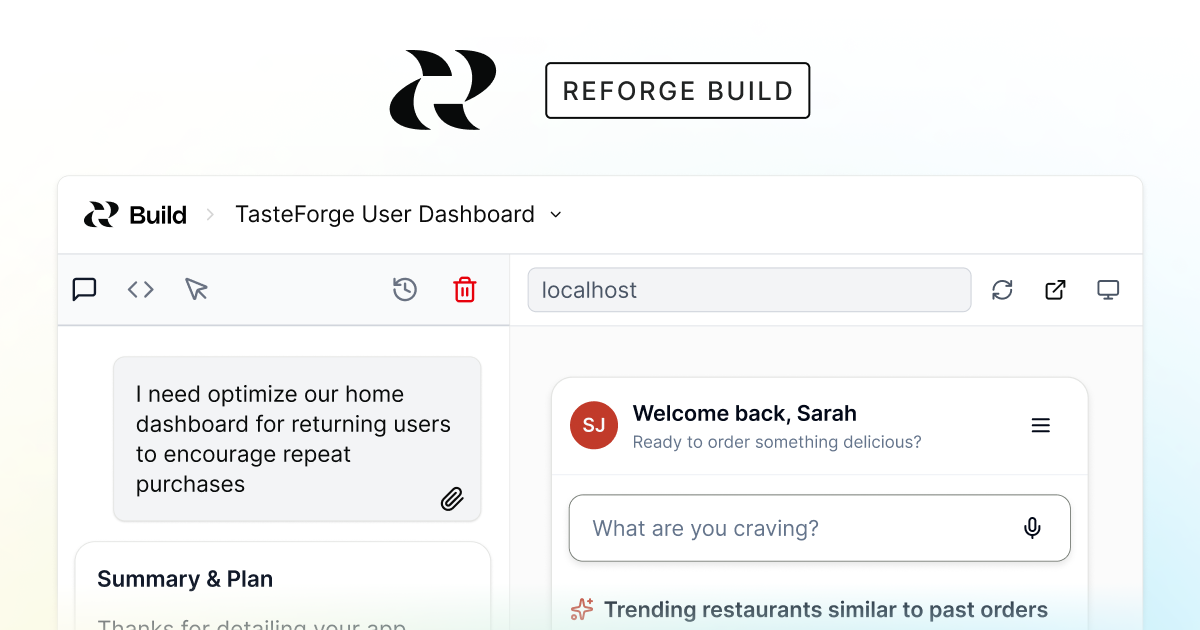Select the element inspector cursor tool
This screenshot has width=1200, height=630.
(x=196, y=289)
